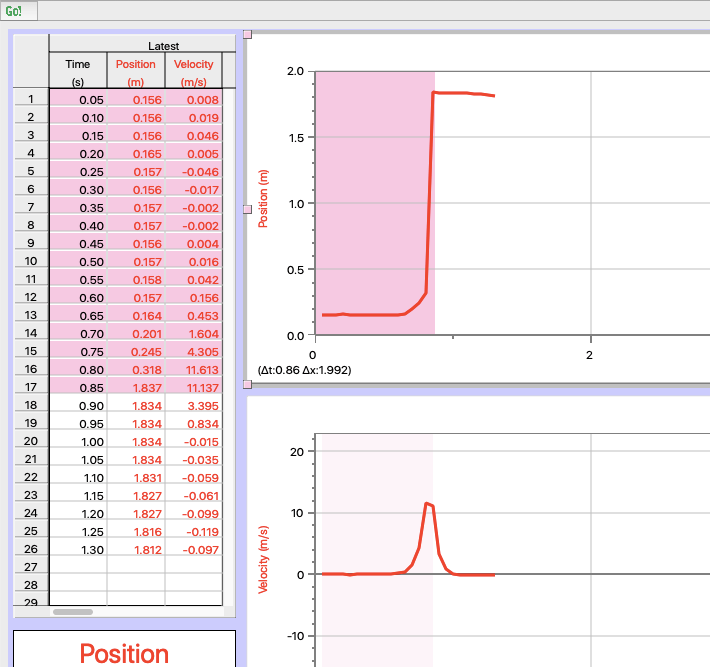Select row number 17 in data table
710x667 pixels.
(x=31, y=387)
